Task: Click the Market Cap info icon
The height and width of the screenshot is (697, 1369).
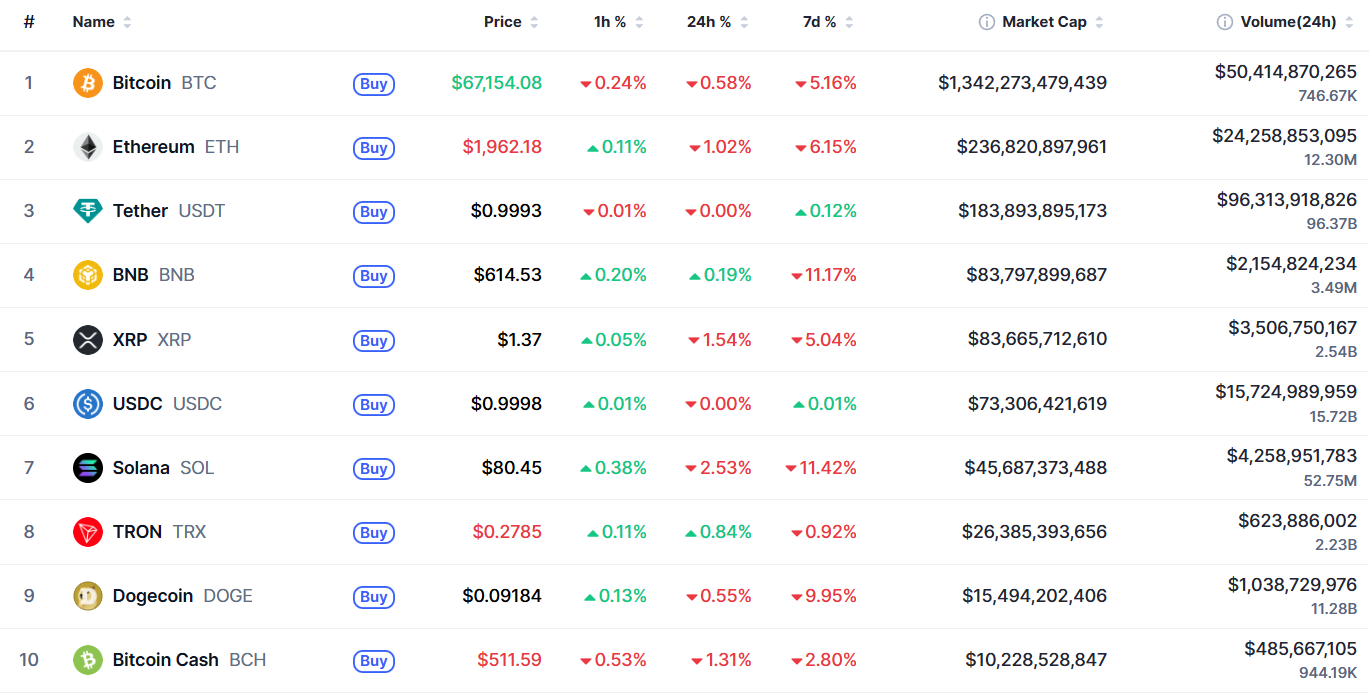Action: 987,22
